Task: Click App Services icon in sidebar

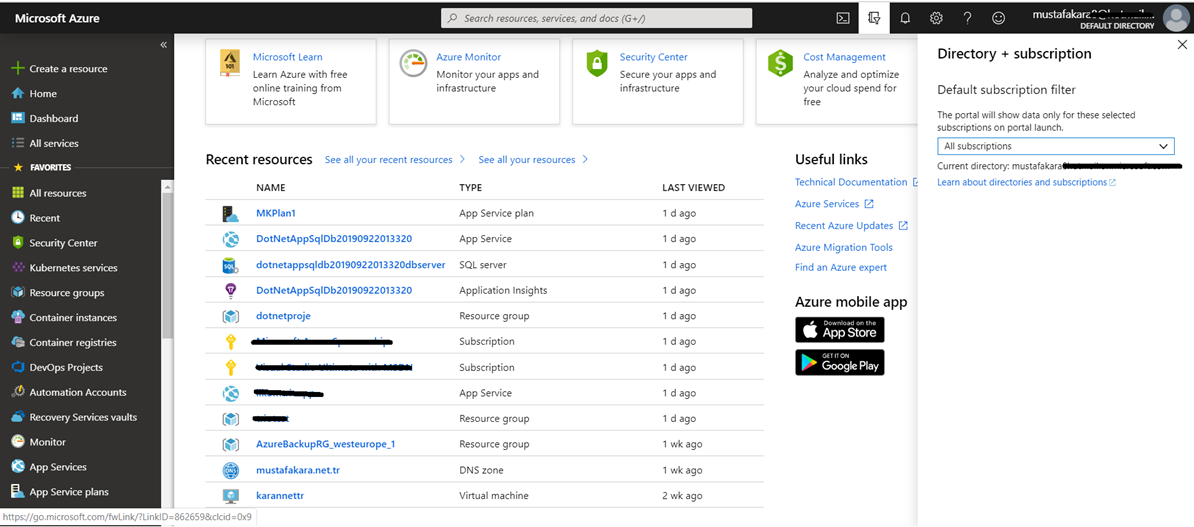Action: pyautogui.click(x=18, y=467)
